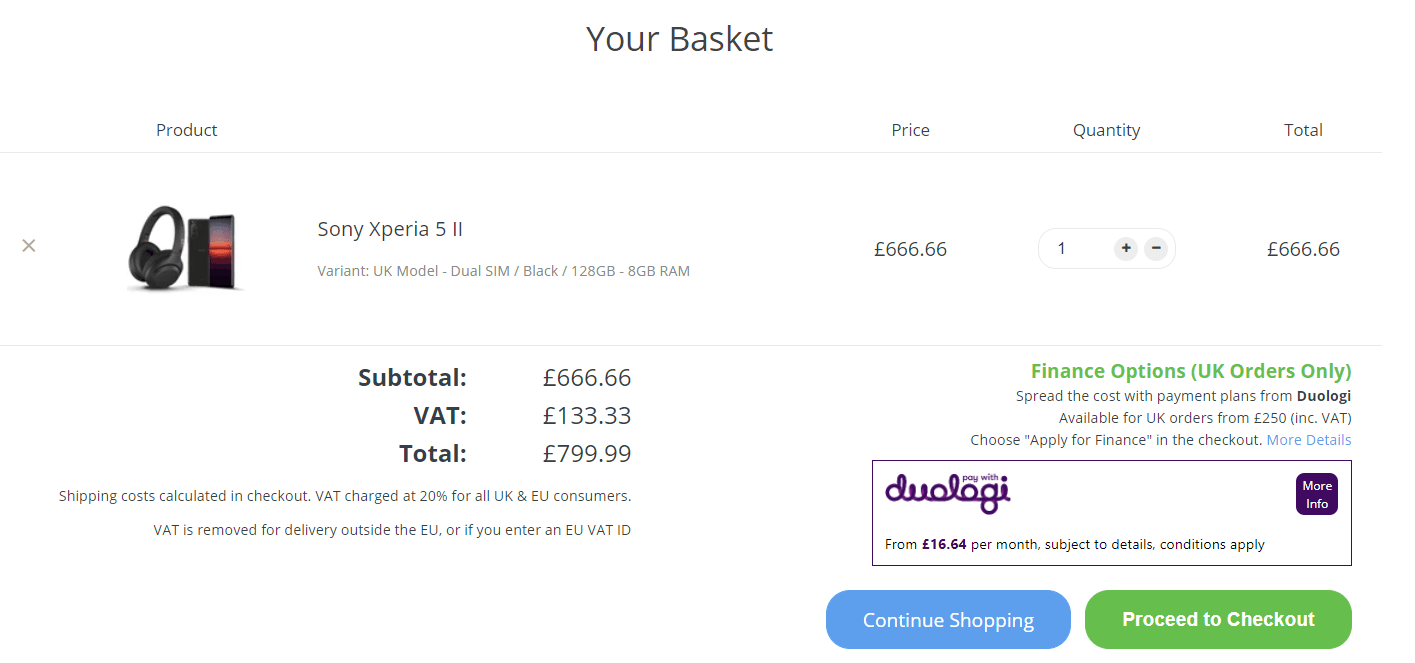
Task: Click Continue Shopping button
Action: 948,620
